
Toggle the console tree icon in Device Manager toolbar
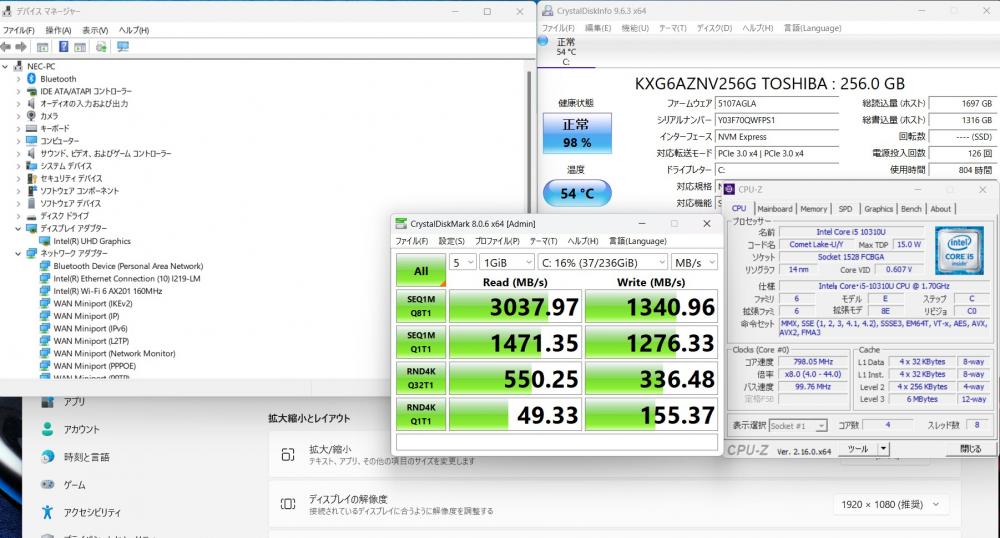42,47
